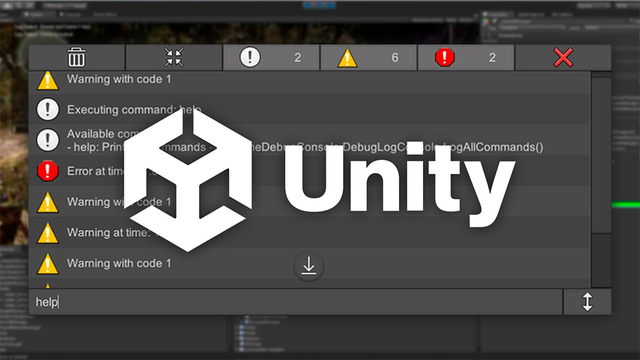Click the info icon beside 'Available commands'
640x360 pixels.
tap(48, 140)
